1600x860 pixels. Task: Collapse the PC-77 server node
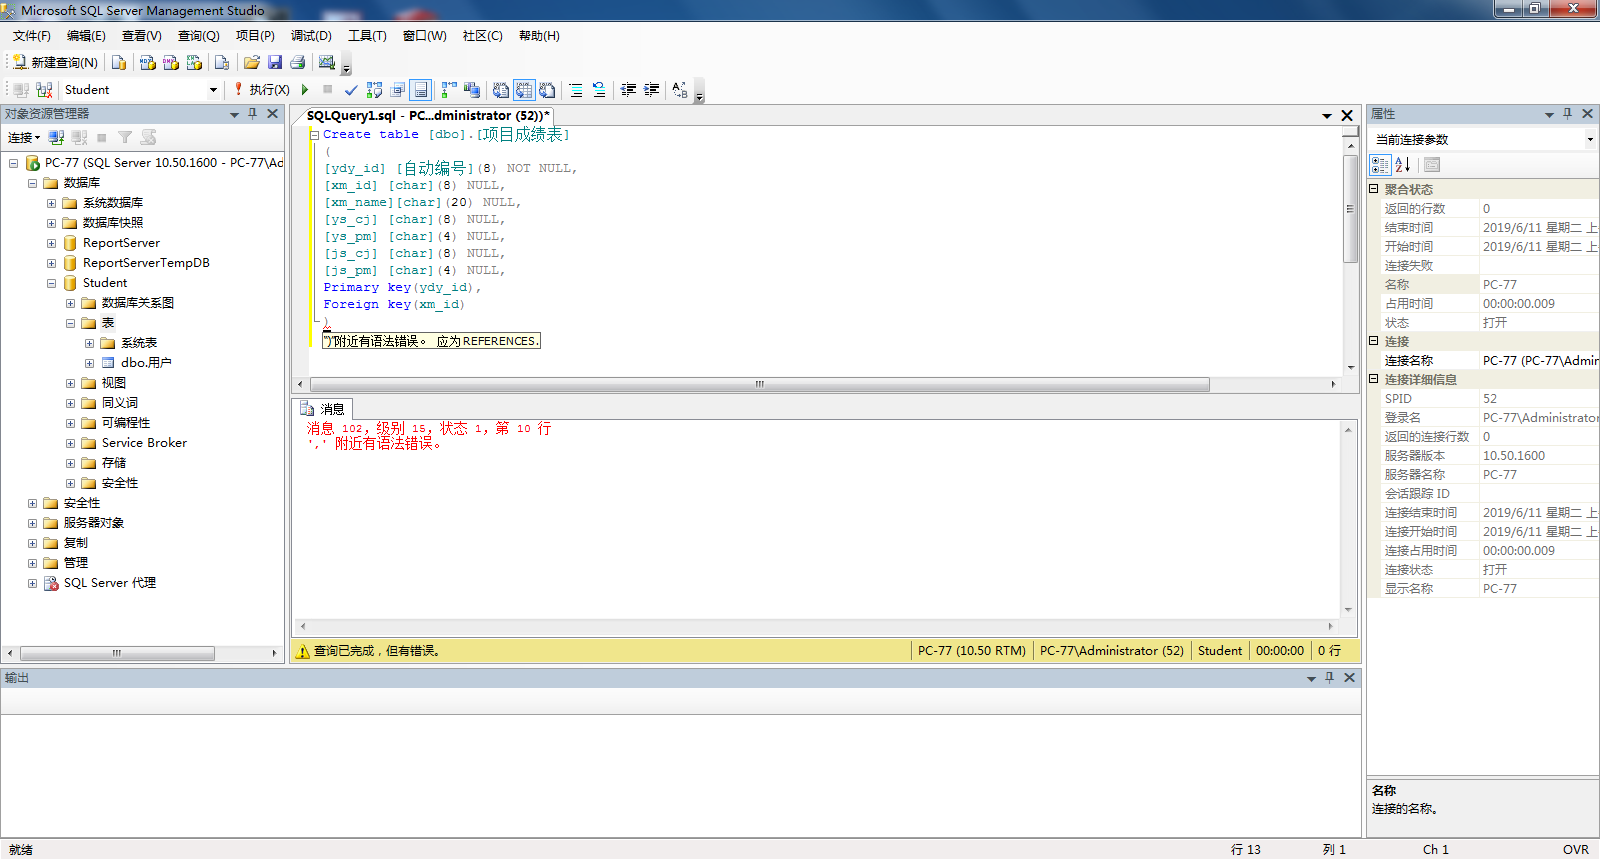[14, 163]
